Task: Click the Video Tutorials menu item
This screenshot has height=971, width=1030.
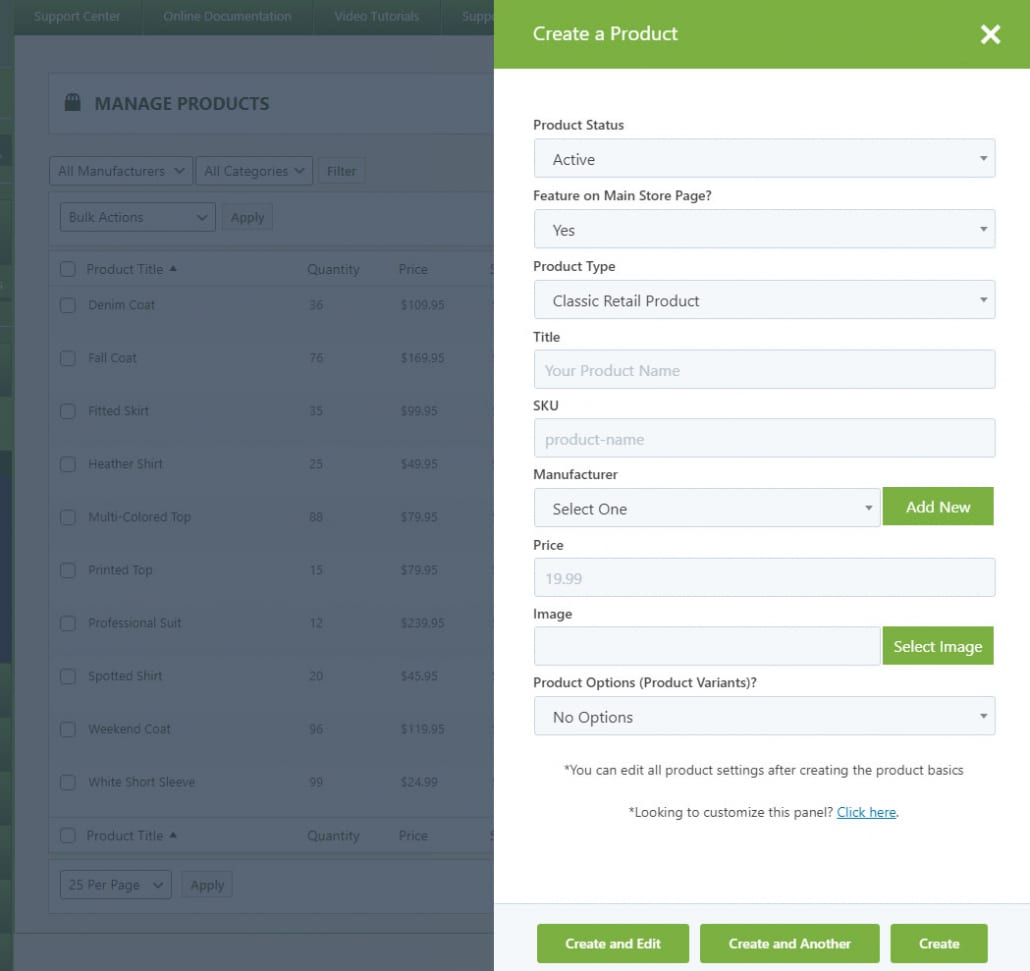Action: pos(376,16)
